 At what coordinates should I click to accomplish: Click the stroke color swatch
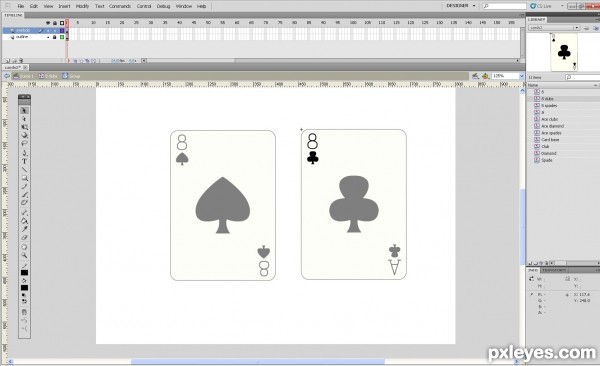click(24, 273)
